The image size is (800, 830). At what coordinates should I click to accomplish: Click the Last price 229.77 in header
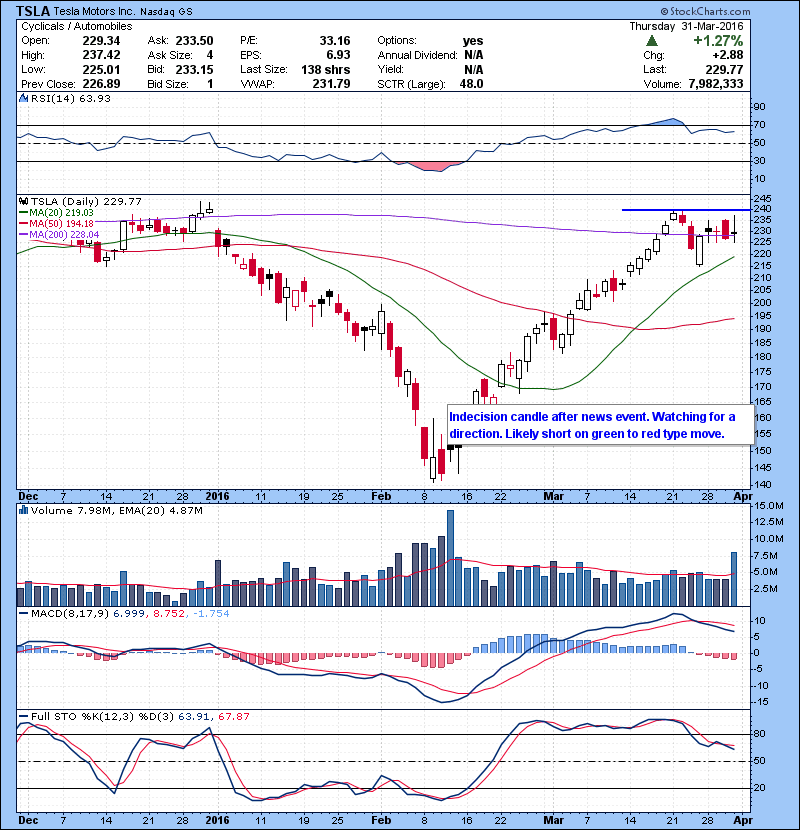click(x=724, y=70)
